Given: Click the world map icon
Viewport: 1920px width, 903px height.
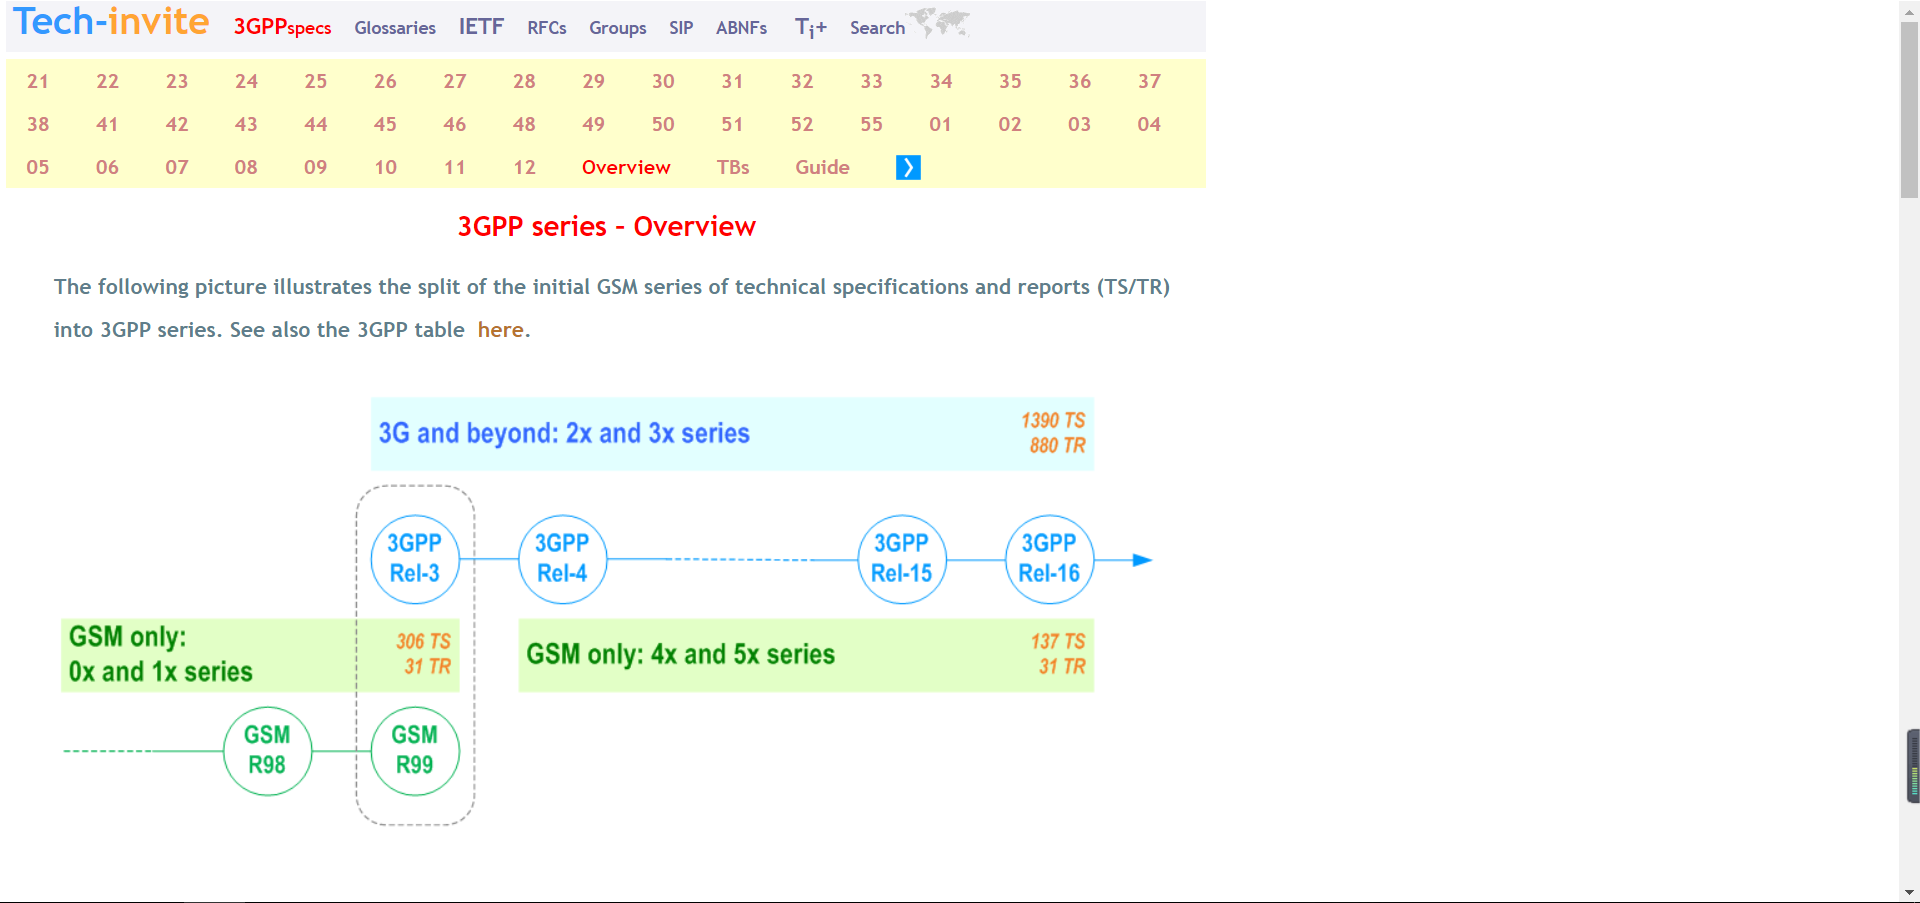Looking at the screenshot, I should [x=940, y=22].
